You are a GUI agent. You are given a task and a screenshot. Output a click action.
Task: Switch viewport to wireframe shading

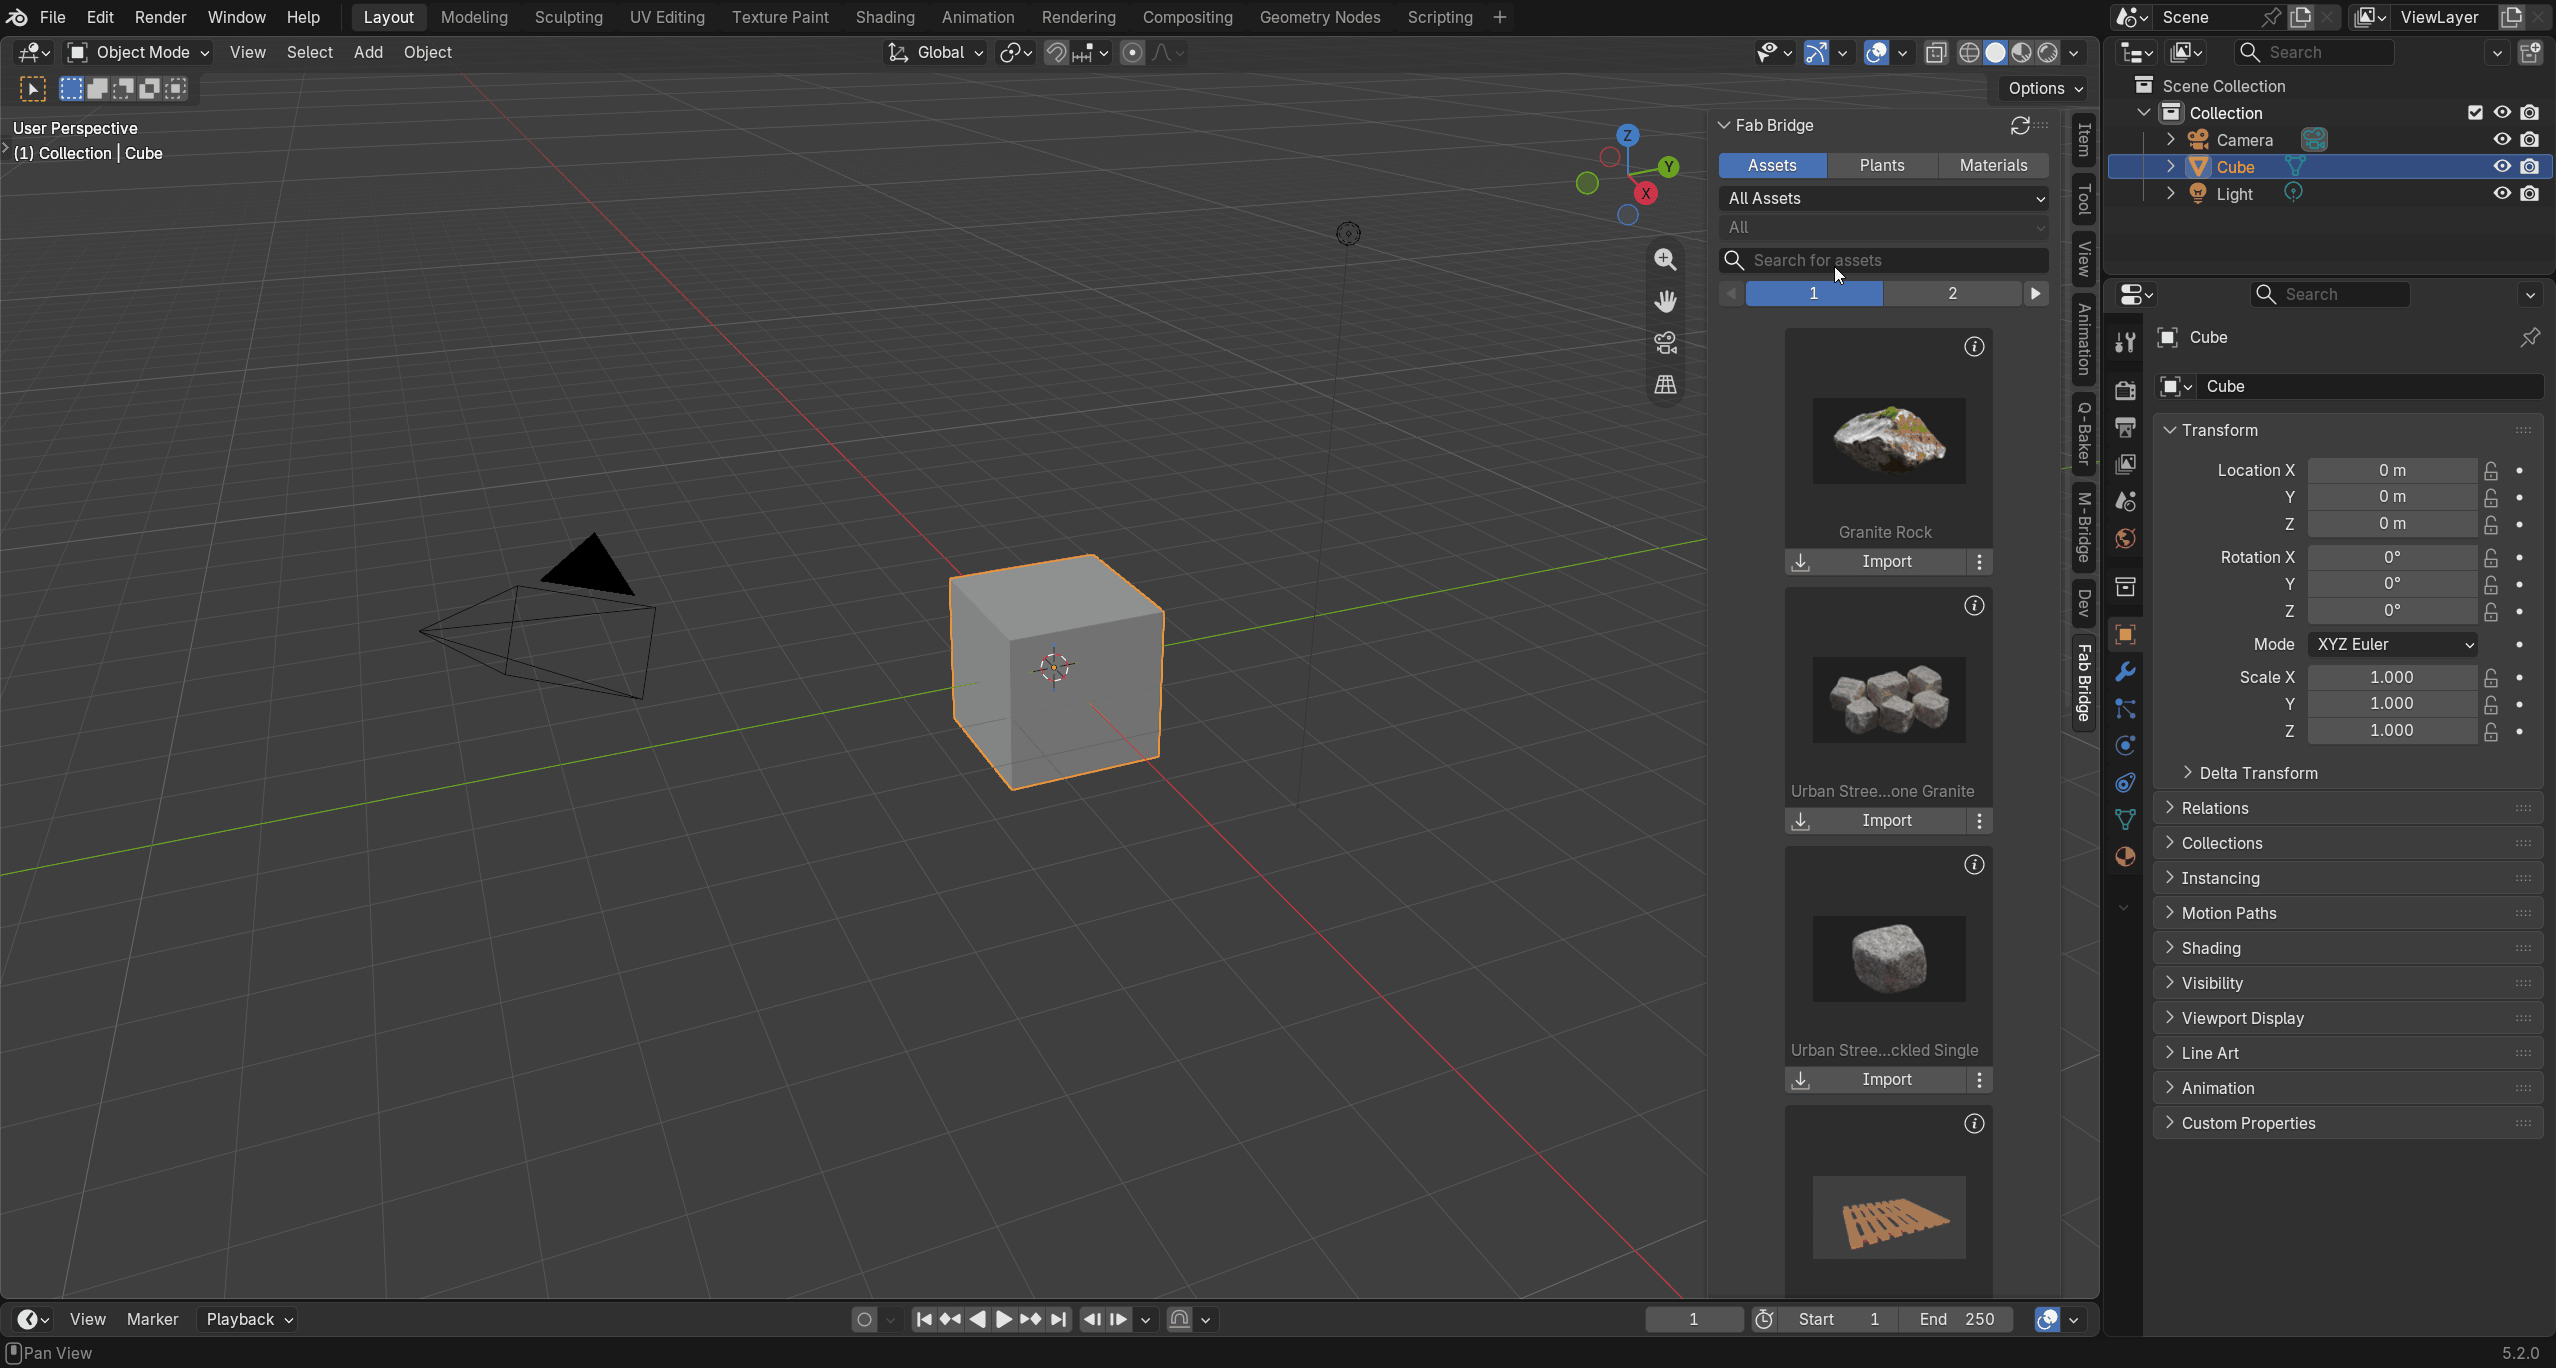tap(1968, 53)
